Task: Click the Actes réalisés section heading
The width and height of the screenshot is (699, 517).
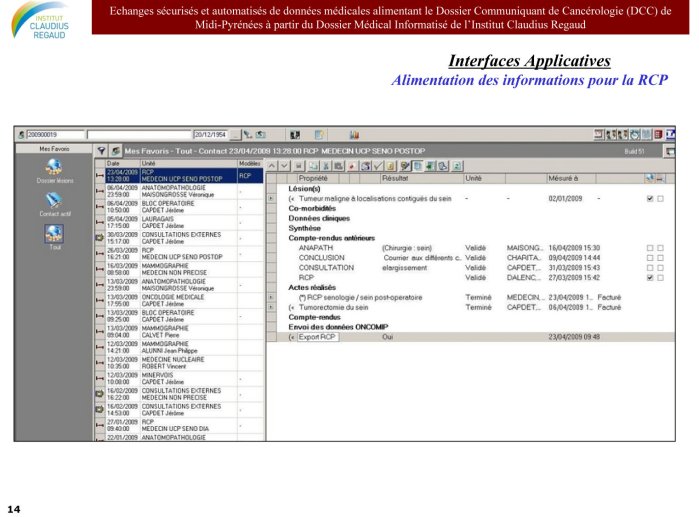Action: tap(312, 287)
